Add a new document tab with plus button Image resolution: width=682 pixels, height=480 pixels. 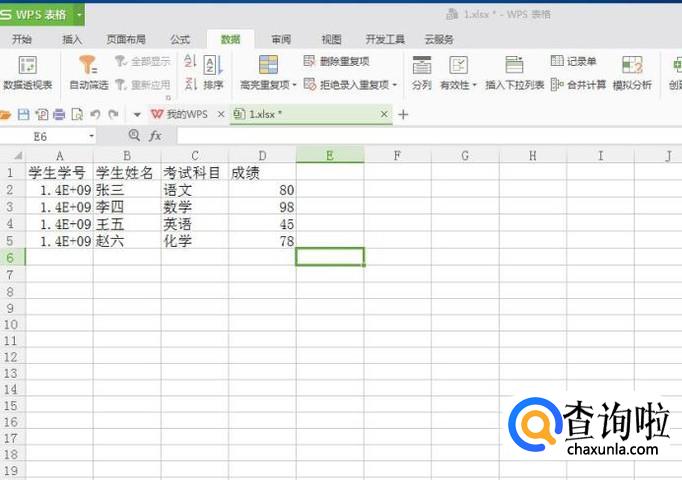(403, 115)
